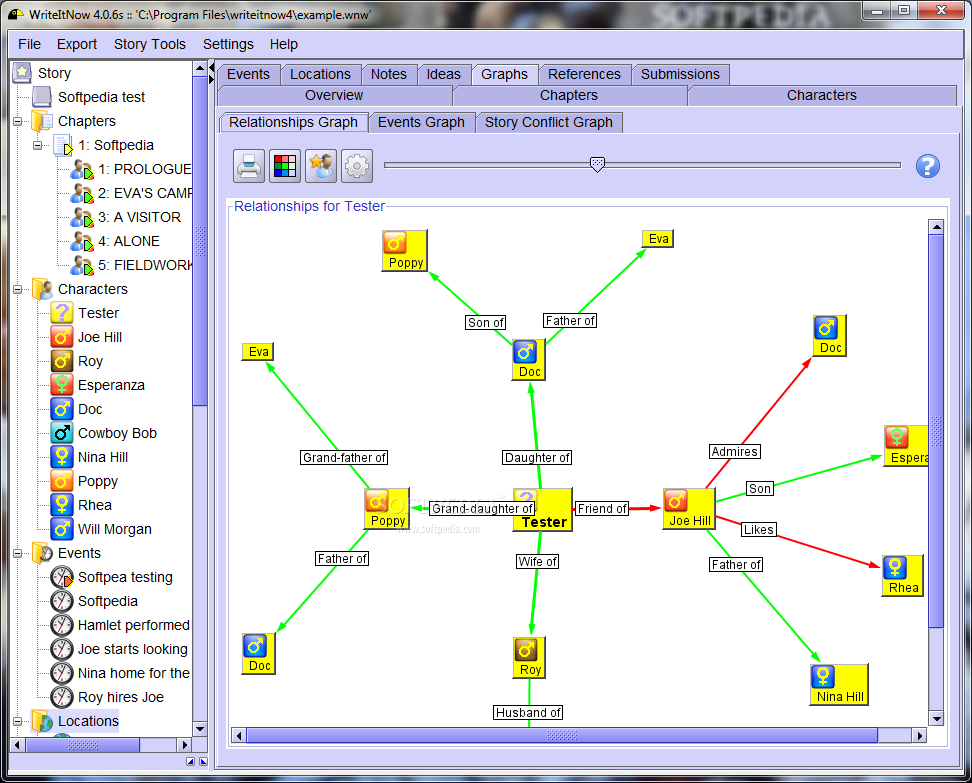Click the Admires relationship label
Screen dimensions: 972x783
735,452
